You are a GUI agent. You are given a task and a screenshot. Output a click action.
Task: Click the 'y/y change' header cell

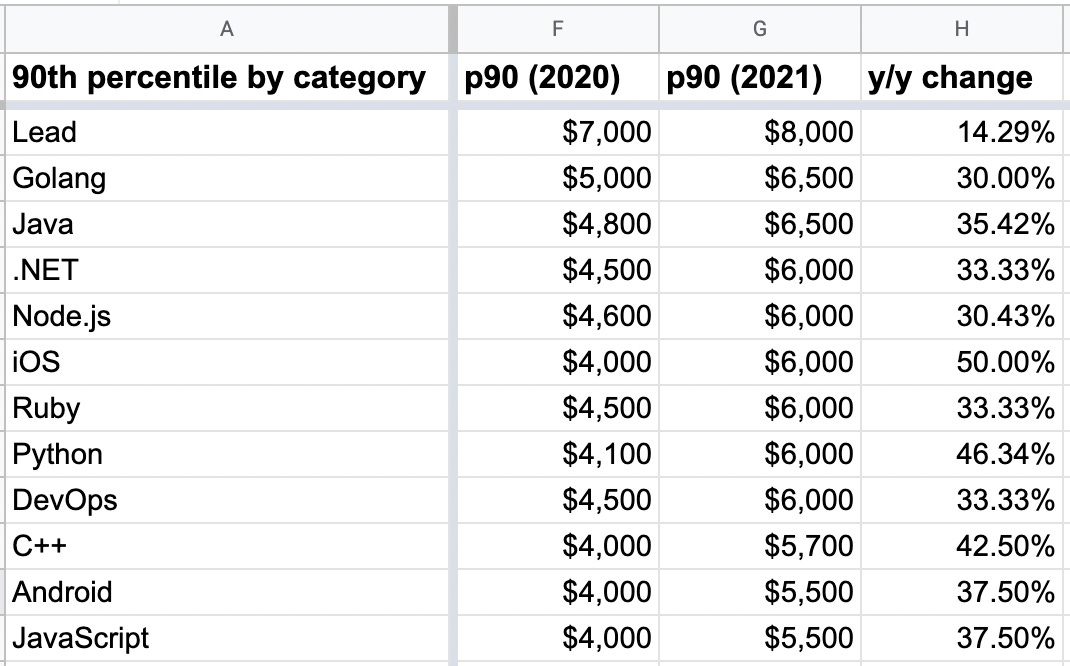tap(961, 77)
